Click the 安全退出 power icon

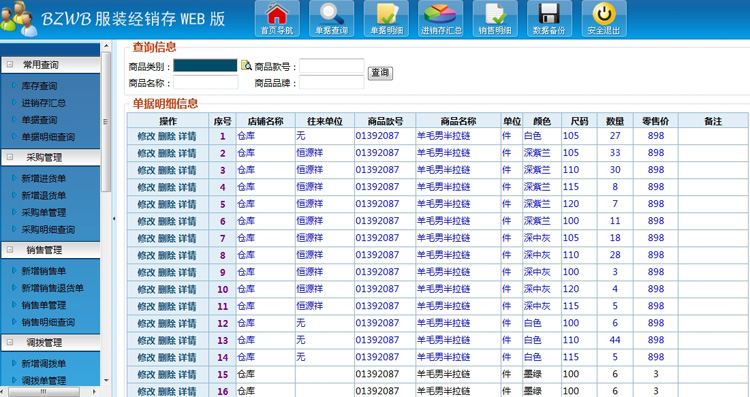(x=604, y=19)
